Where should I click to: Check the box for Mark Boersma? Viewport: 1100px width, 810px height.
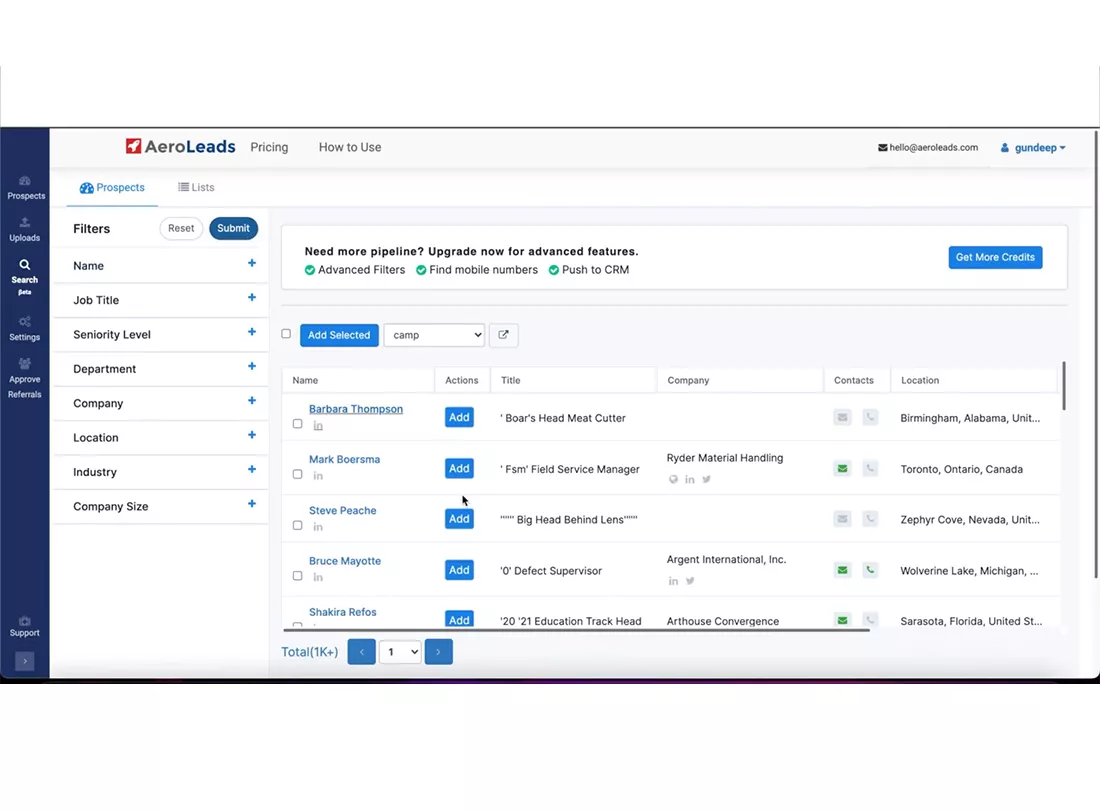297,474
